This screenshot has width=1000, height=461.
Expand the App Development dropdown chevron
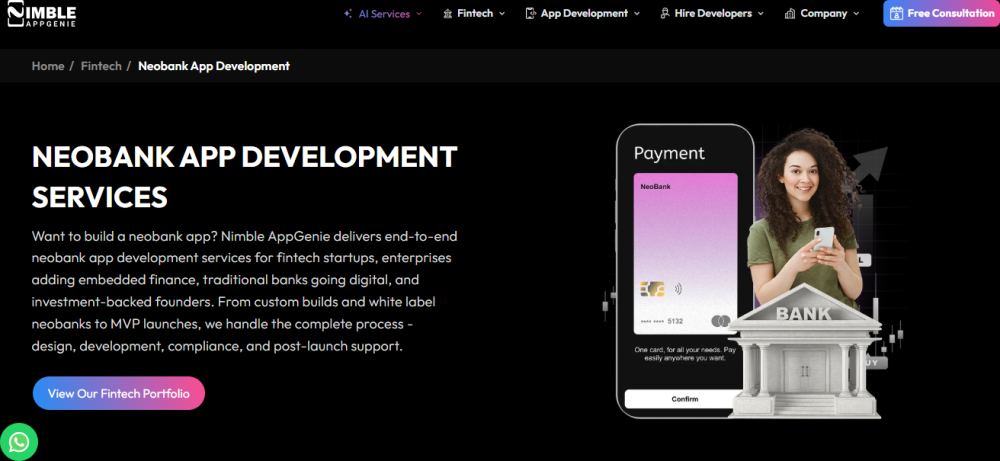(636, 13)
